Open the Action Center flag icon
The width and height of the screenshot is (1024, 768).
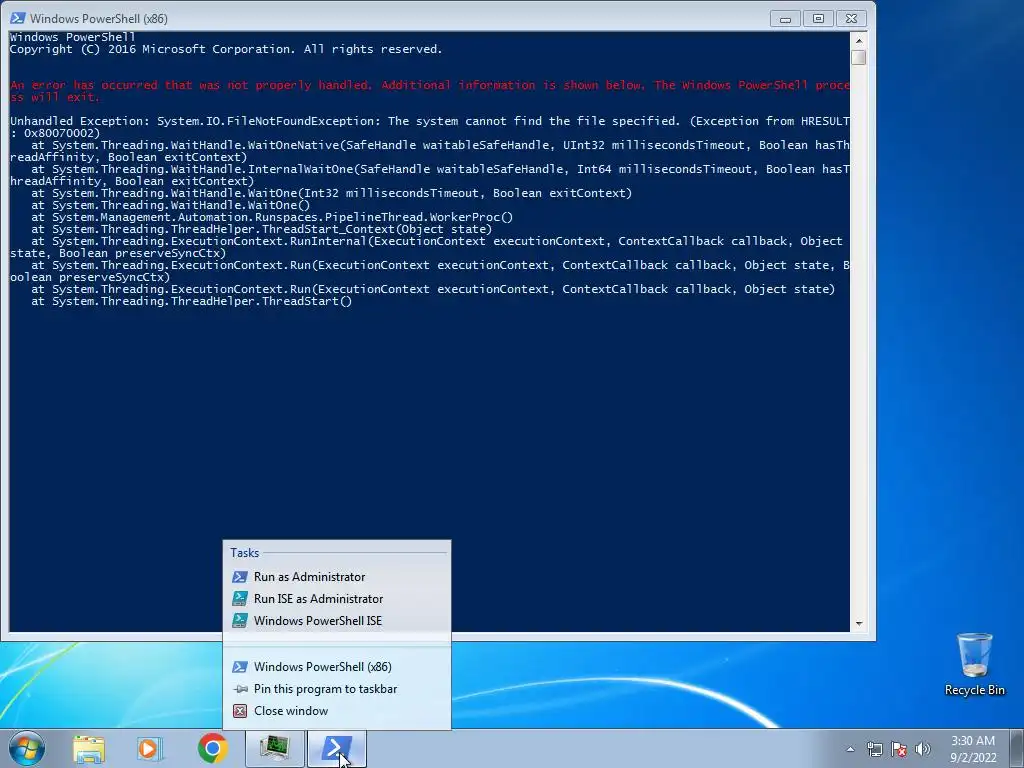899,749
